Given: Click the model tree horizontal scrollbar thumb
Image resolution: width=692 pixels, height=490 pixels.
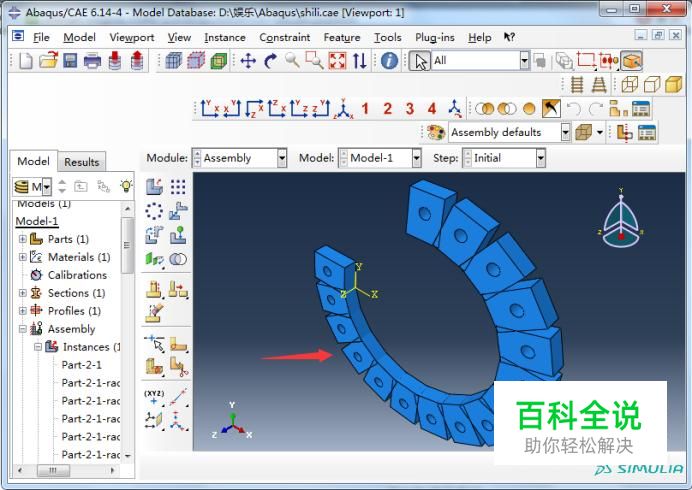Looking at the screenshot, I should (53, 471).
